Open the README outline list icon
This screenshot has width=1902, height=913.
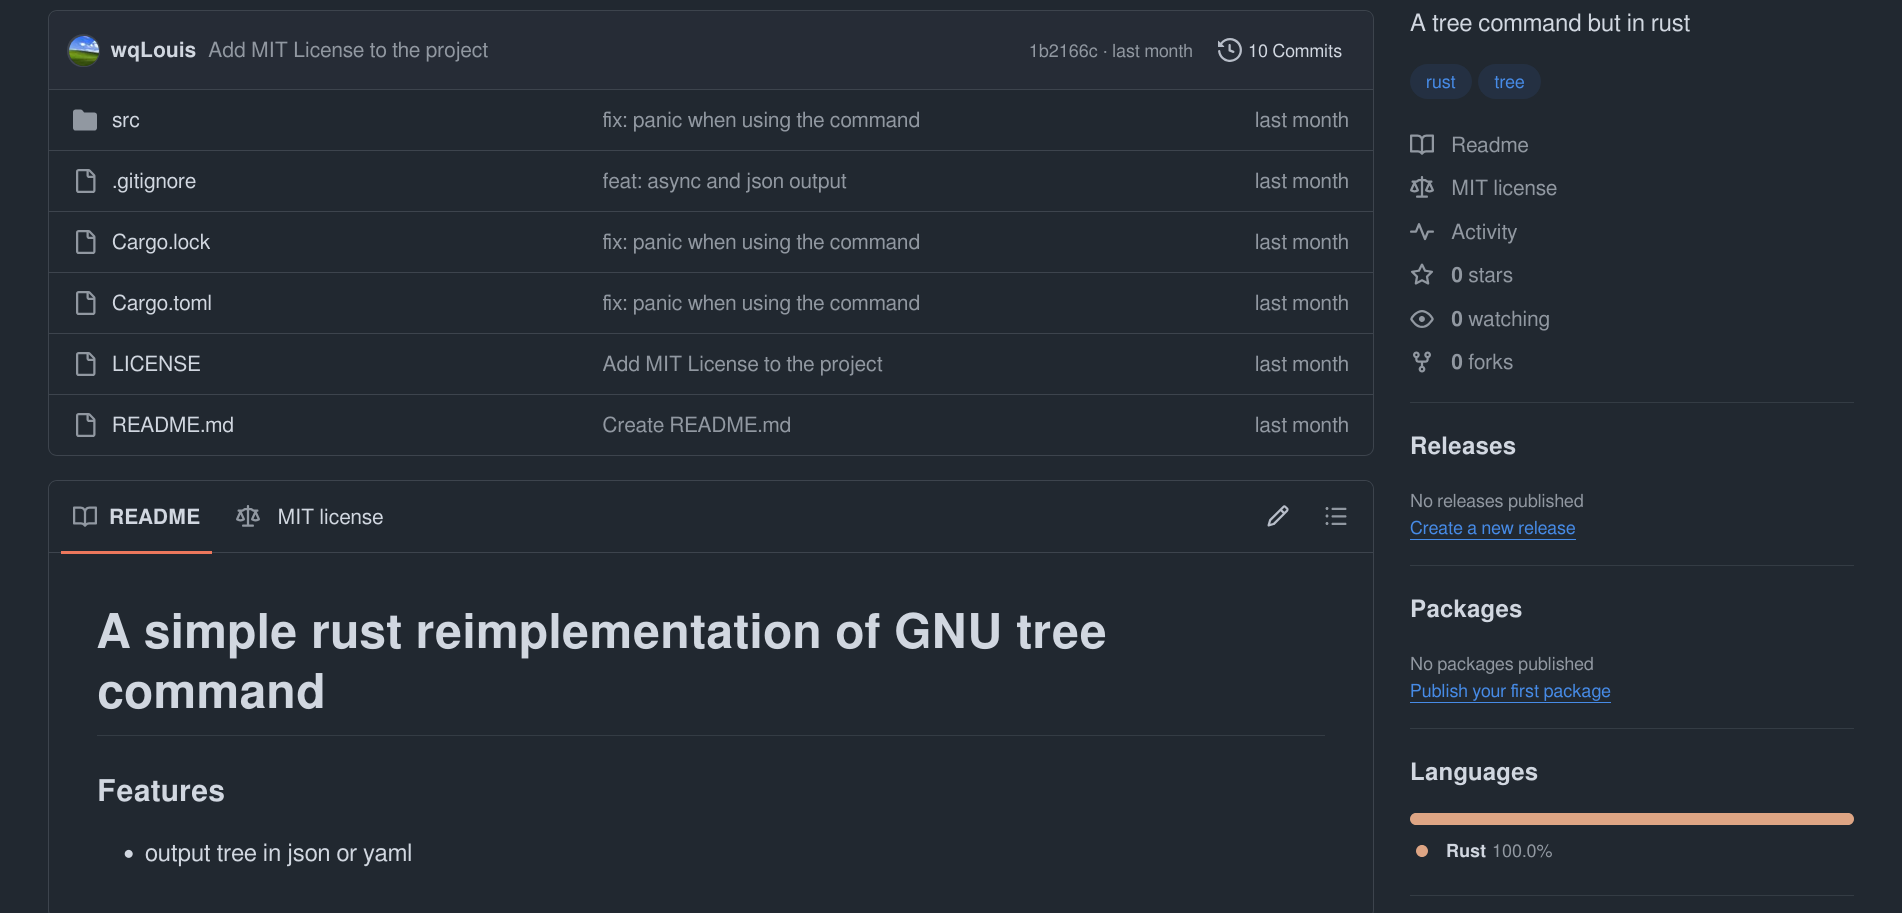[x=1335, y=516]
